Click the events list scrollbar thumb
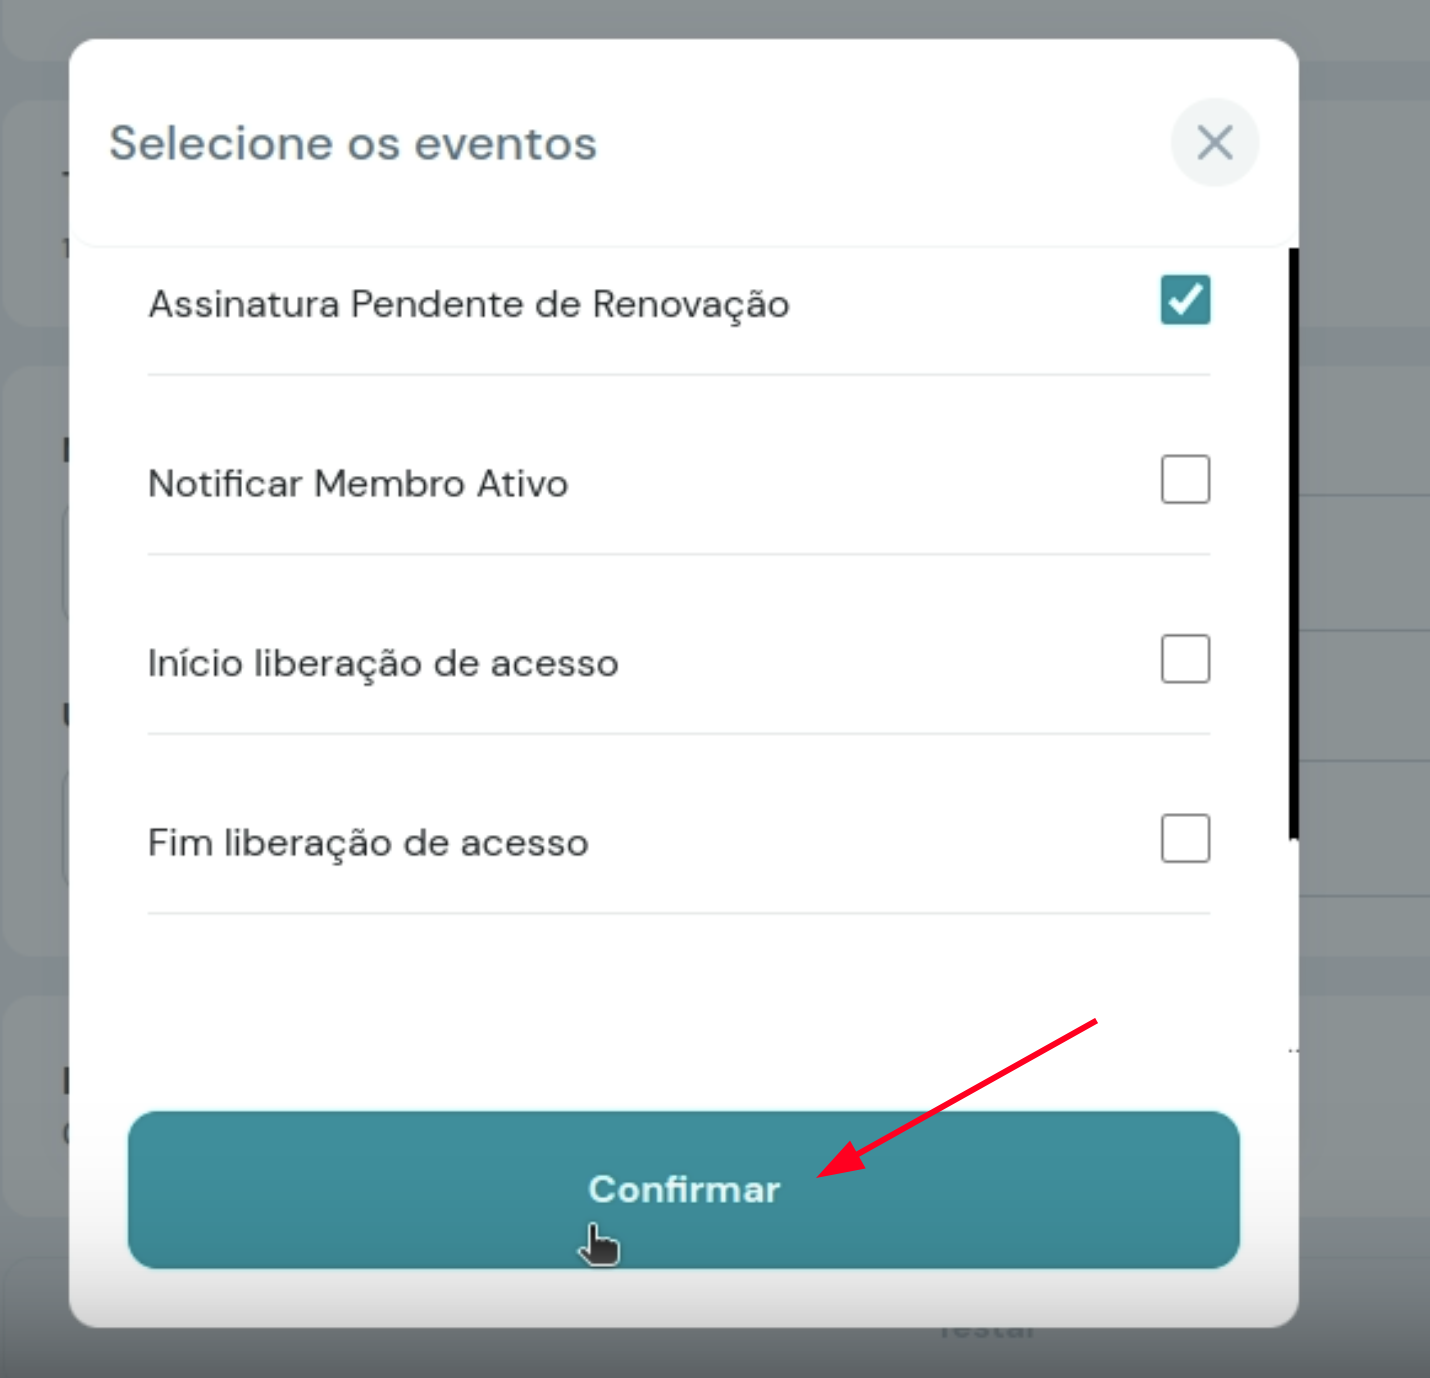 point(1293,544)
